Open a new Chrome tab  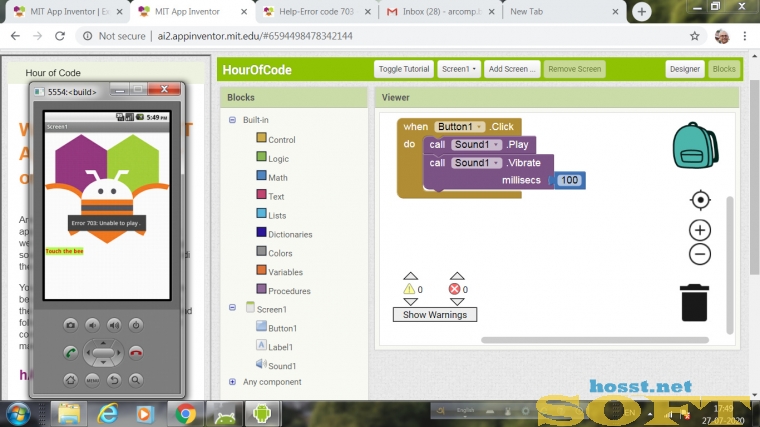[641, 12]
